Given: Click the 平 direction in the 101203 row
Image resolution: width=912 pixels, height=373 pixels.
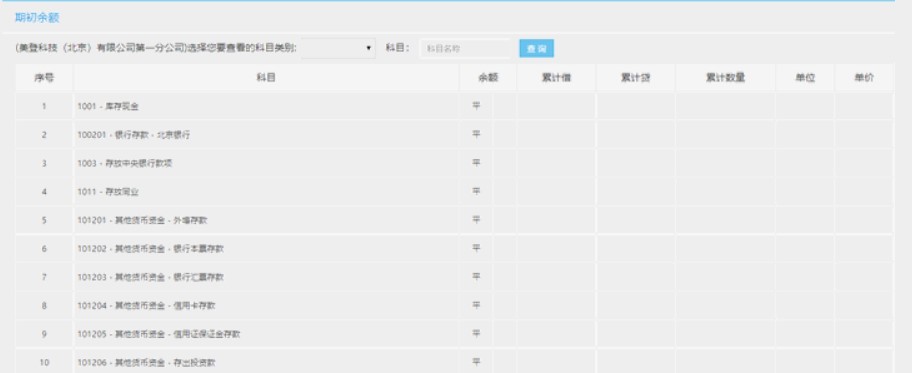Looking at the screenshot, I should 476,278.
